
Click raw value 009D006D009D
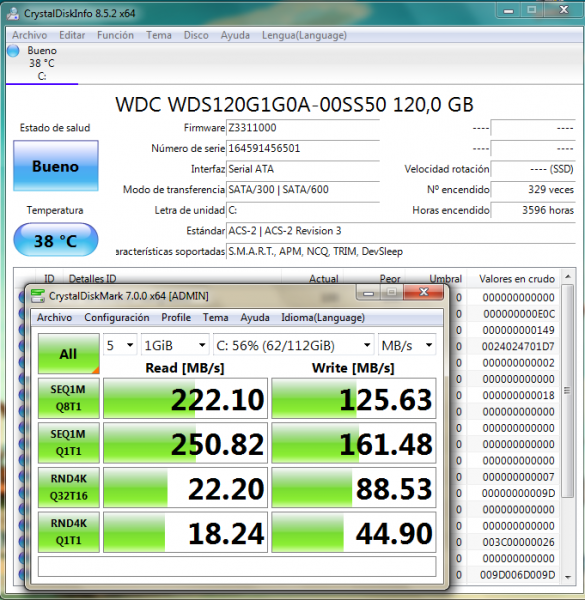[x=518, y=575]
